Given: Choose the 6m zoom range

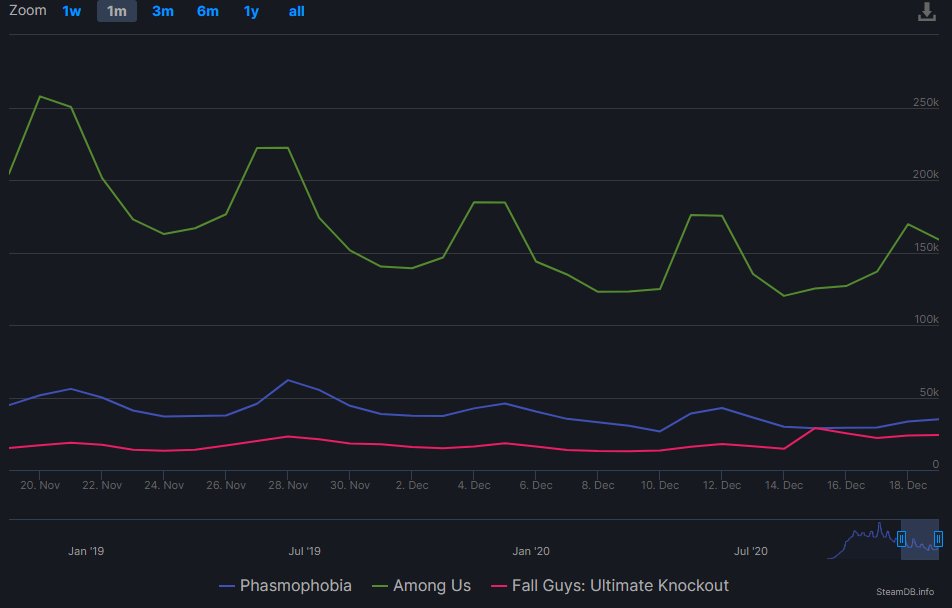Looking at the screenshot, I should pyautogui.click(x=208, y=12).
